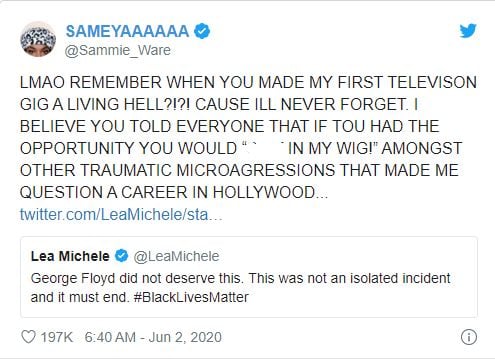Image resolution: width=495 pixels, height=363 pixels.
Task: Click the OTHER TRAUMATIC MICROAGRESSIONS line
Action: pyautogui.click(x=239, y=170)
